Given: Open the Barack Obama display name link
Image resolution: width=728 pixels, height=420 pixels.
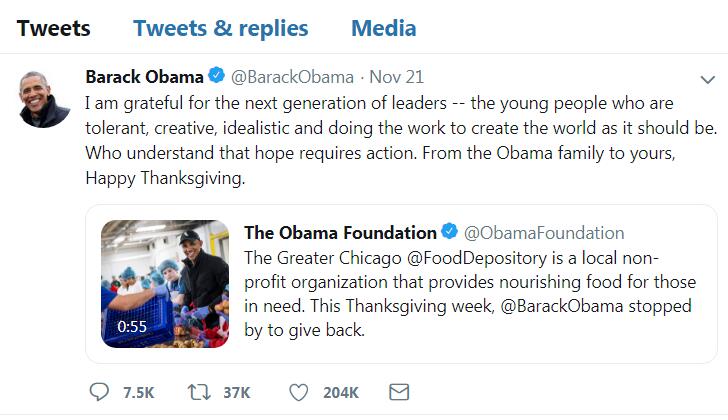Looking at the screenshot, I should tap(144, 77).
